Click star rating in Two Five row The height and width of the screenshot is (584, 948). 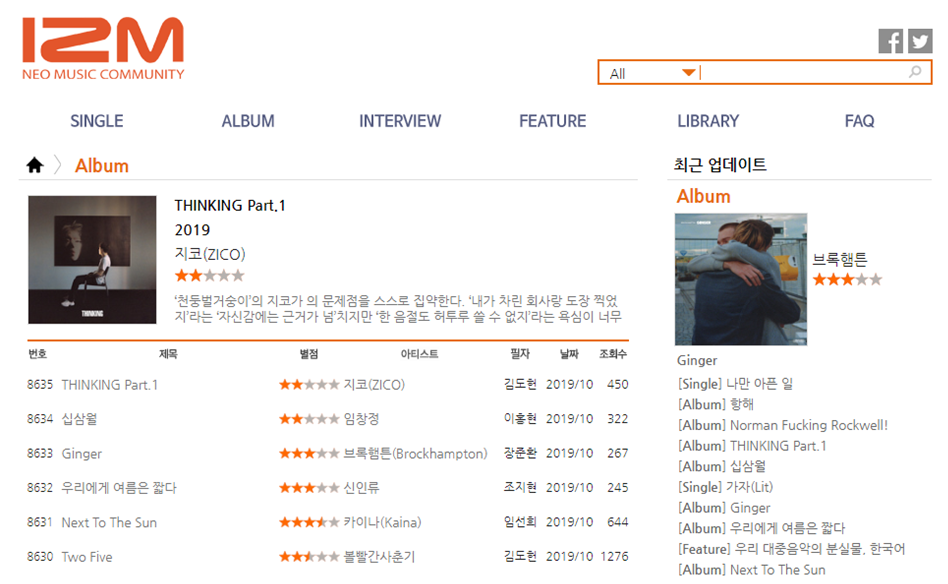(x=309, y=557)
